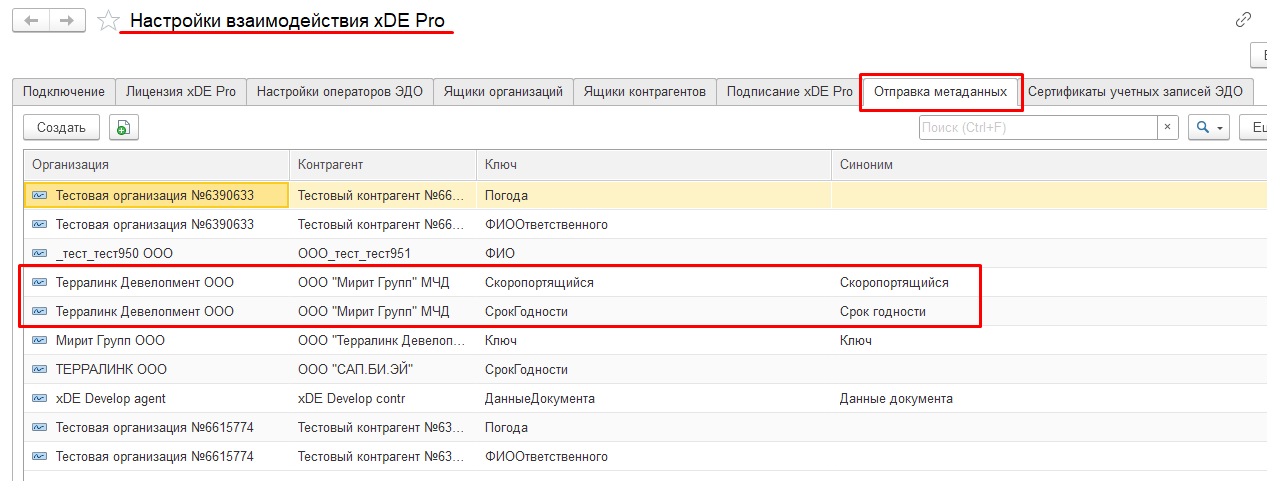Sort by the Организация column header
This screenshot has height=481, width=1267.
157,164
